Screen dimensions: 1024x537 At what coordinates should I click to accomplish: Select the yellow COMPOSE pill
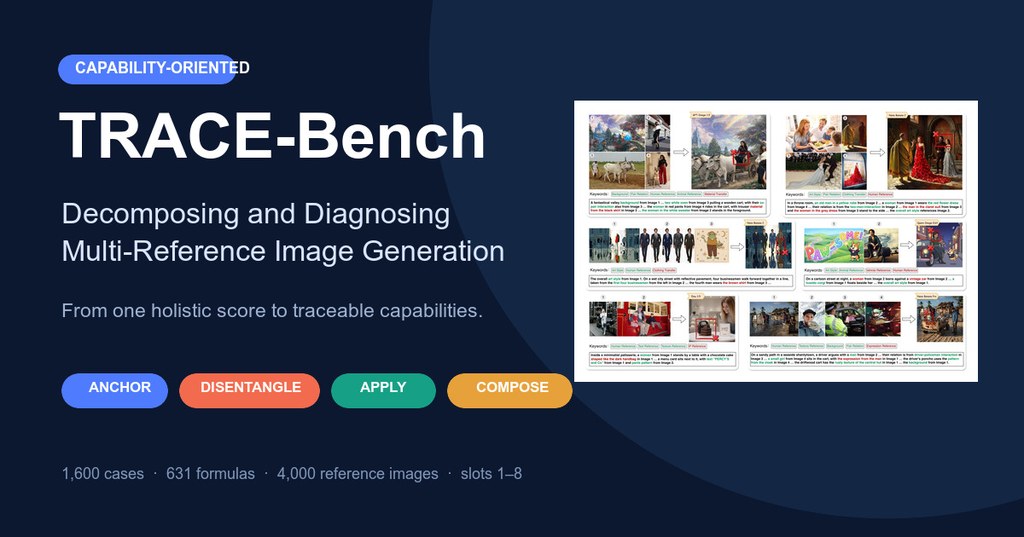tap(510, 390)
